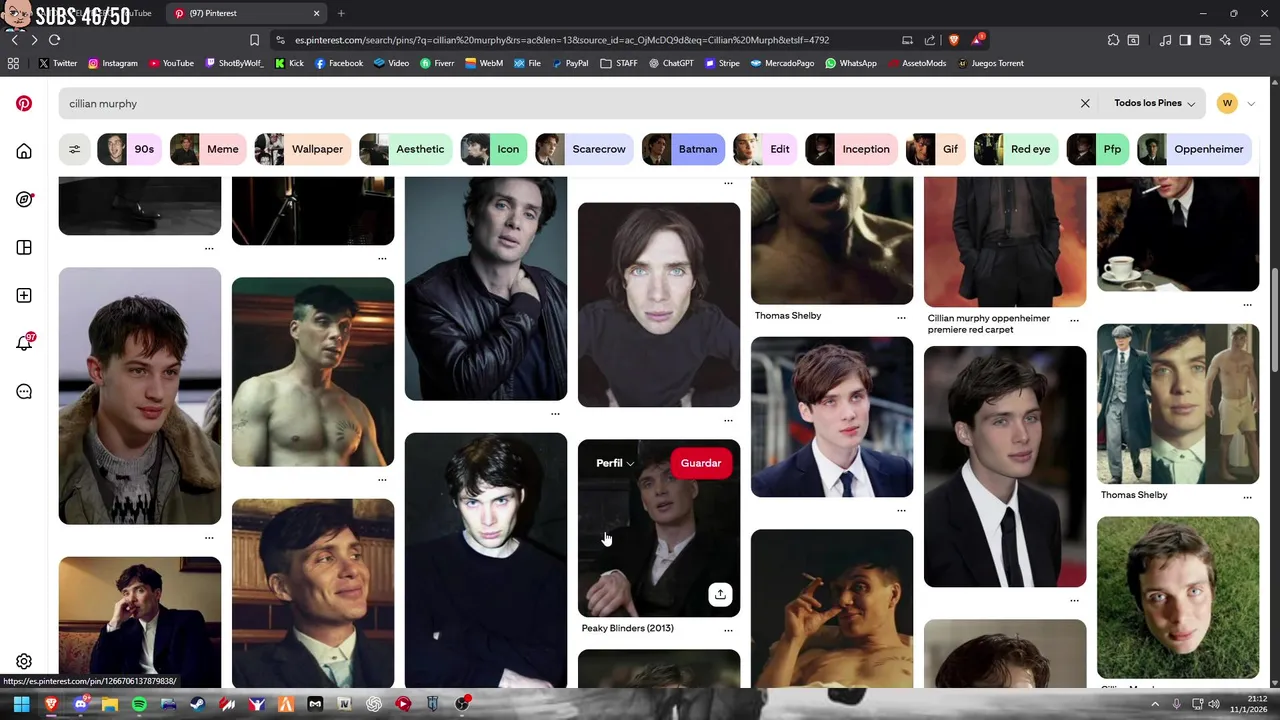Open Spotify from the taskbar
Viewport: 1280px width, 720px height.
[139, 704]
